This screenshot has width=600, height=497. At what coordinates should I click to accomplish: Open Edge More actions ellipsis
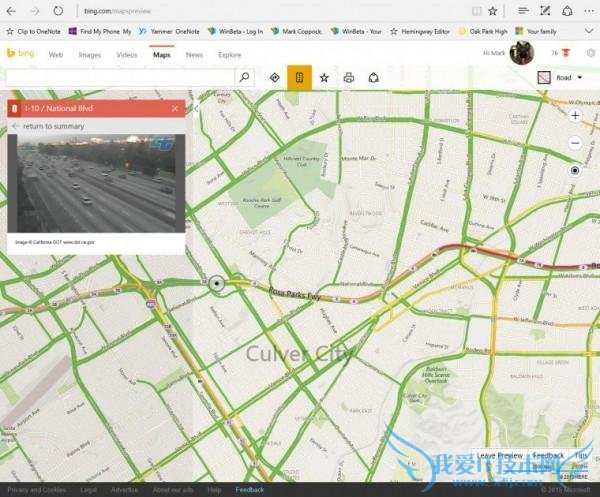point(589,11)
